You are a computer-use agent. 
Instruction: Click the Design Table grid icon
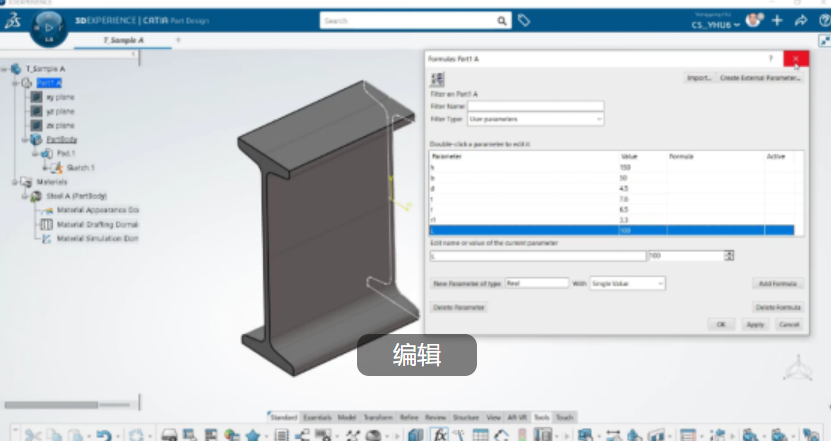[480, 436]
